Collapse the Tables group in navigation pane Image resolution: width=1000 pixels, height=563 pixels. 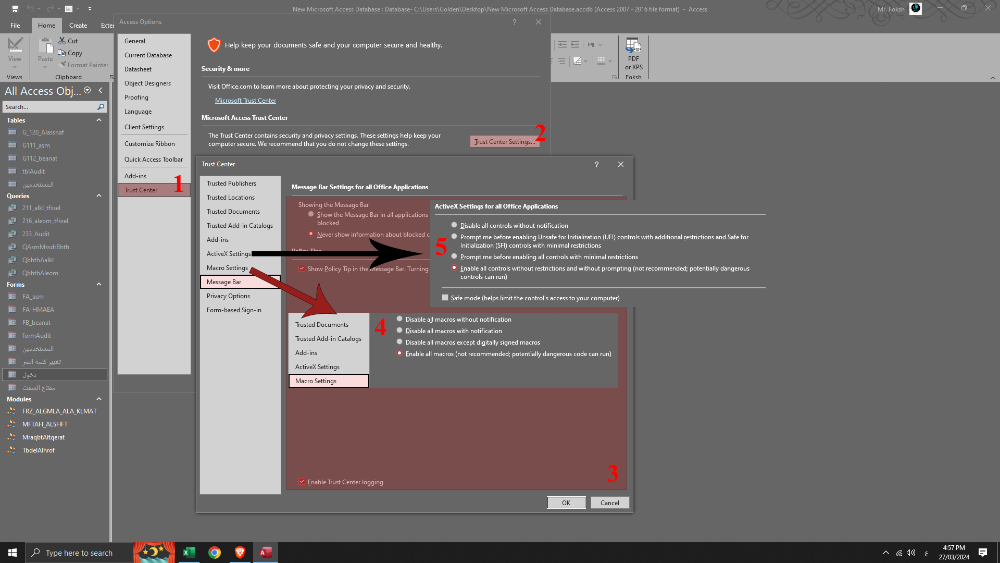pyautogui.click(x=99, y=120)
